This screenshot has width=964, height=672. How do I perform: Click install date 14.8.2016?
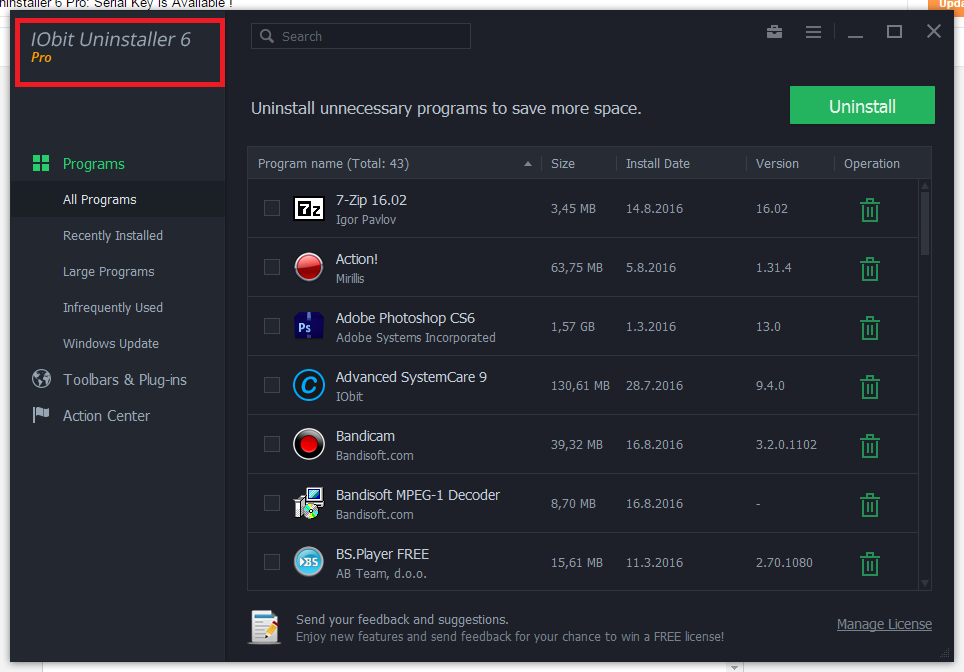point(654,208)
